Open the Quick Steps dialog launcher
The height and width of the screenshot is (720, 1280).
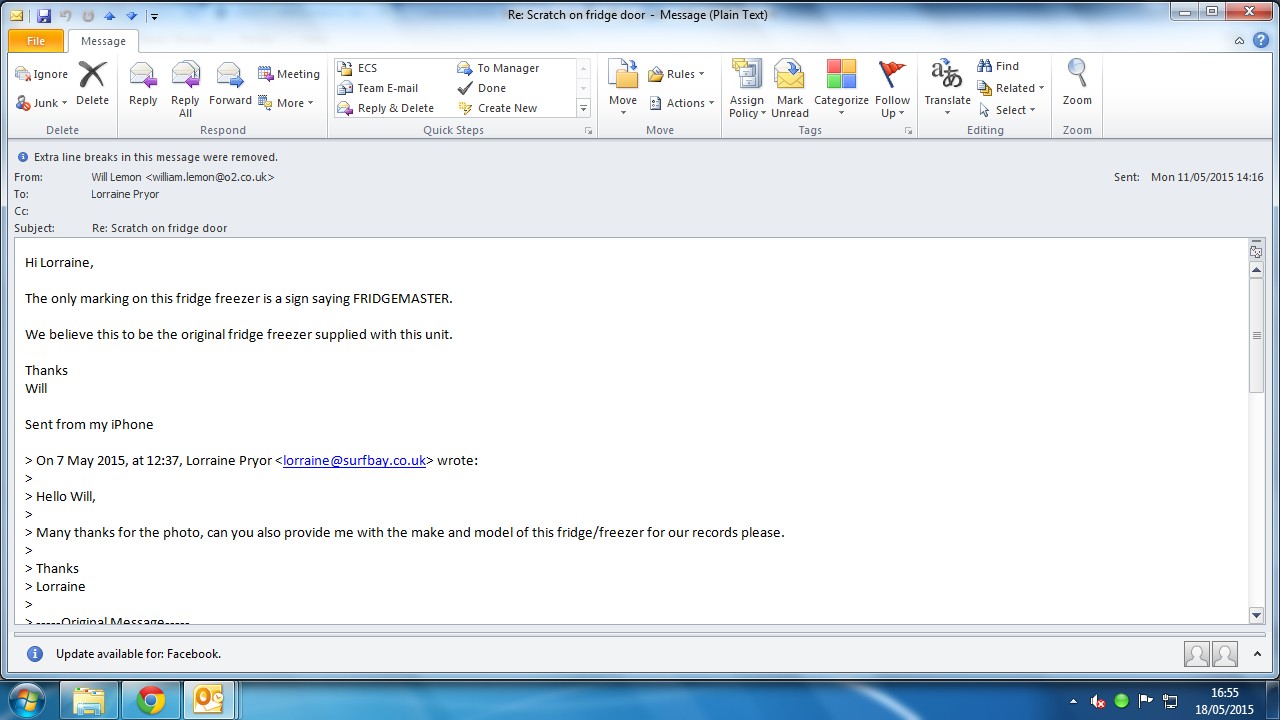pos(588,131)
